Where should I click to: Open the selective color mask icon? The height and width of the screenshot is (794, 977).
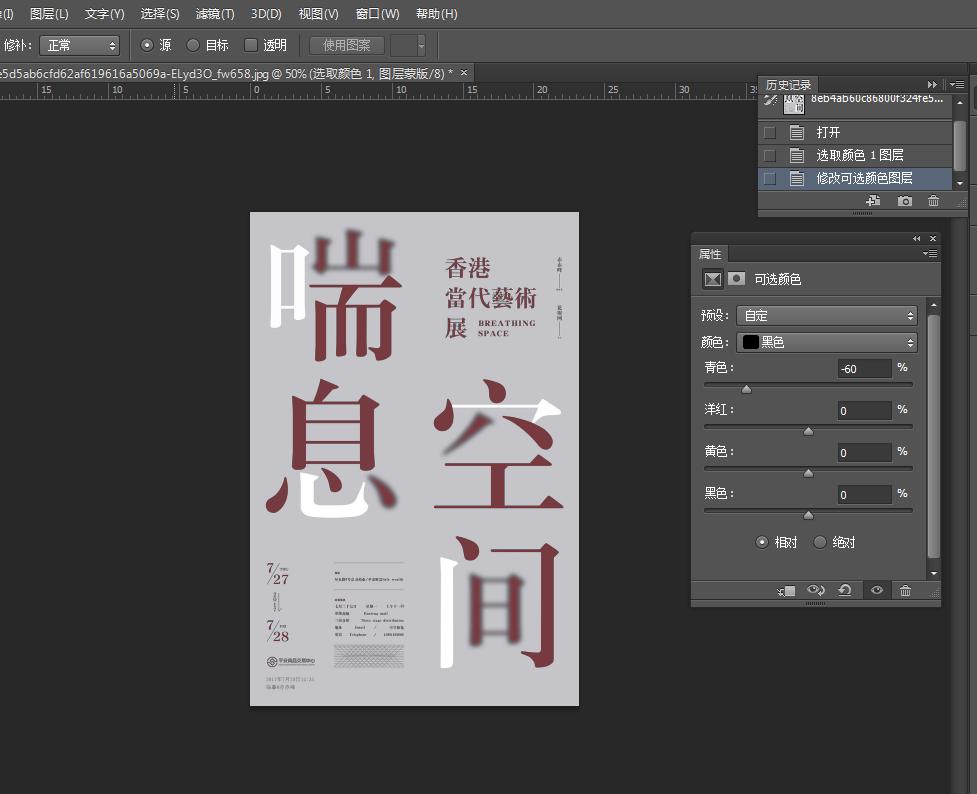point(735,279)
